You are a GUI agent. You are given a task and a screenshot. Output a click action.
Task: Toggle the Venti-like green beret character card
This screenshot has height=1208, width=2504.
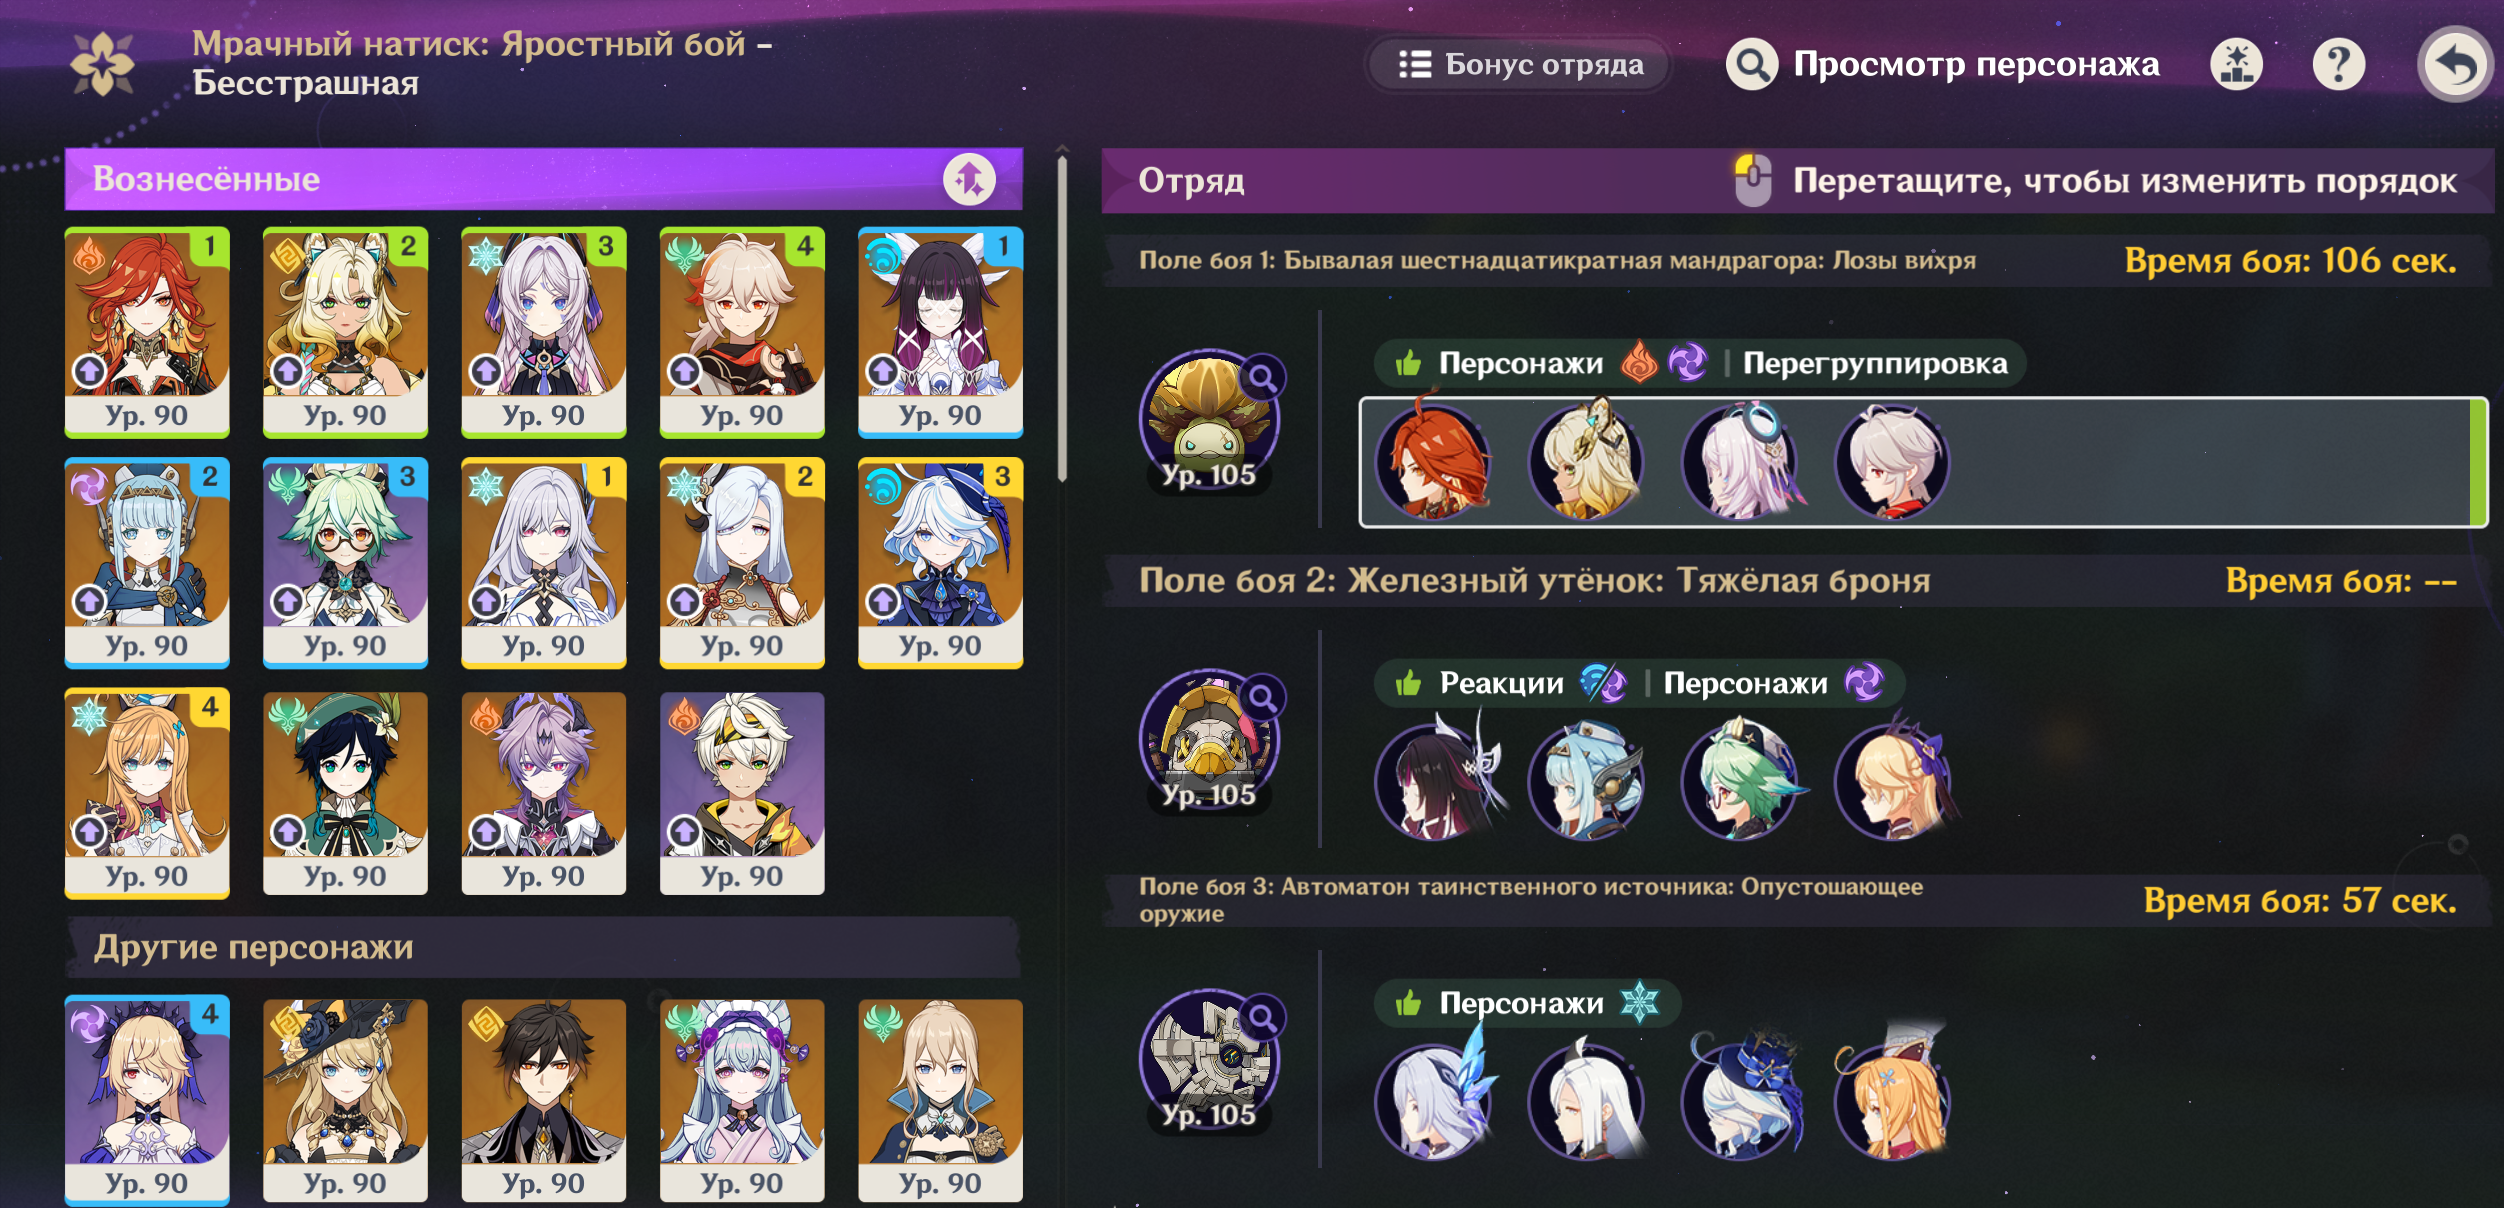(x=345, y=793)
